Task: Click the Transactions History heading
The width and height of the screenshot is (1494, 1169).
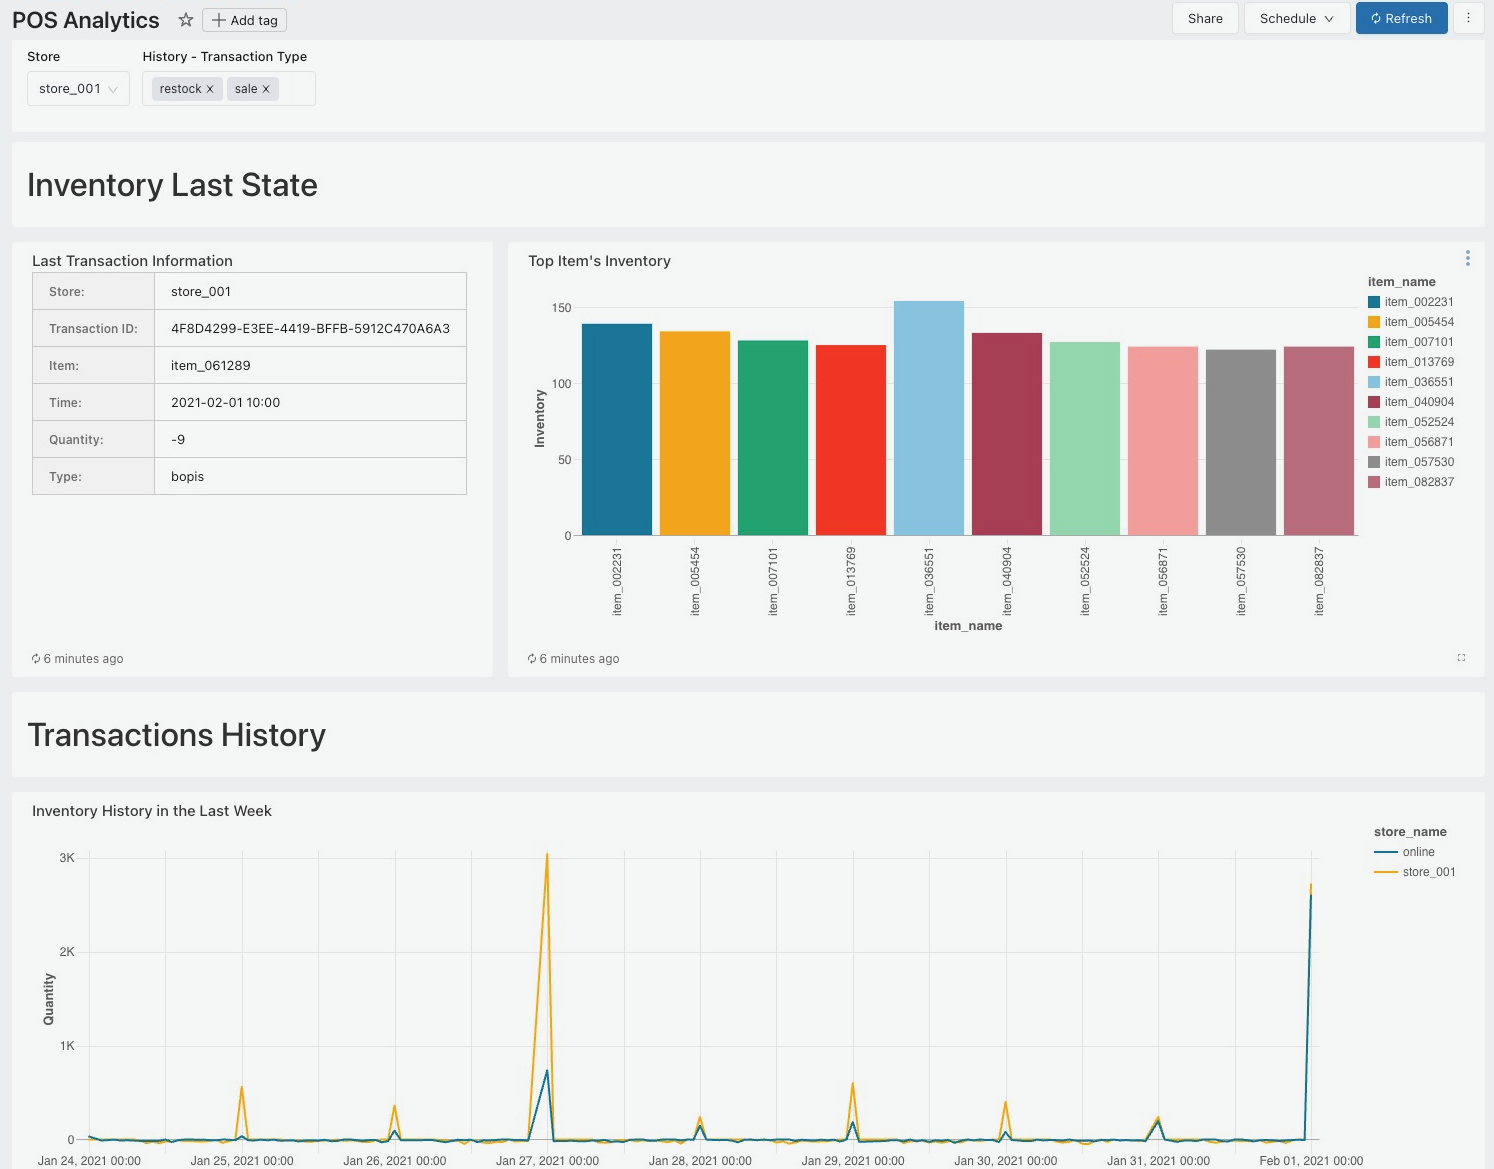Action: point(177,735)
